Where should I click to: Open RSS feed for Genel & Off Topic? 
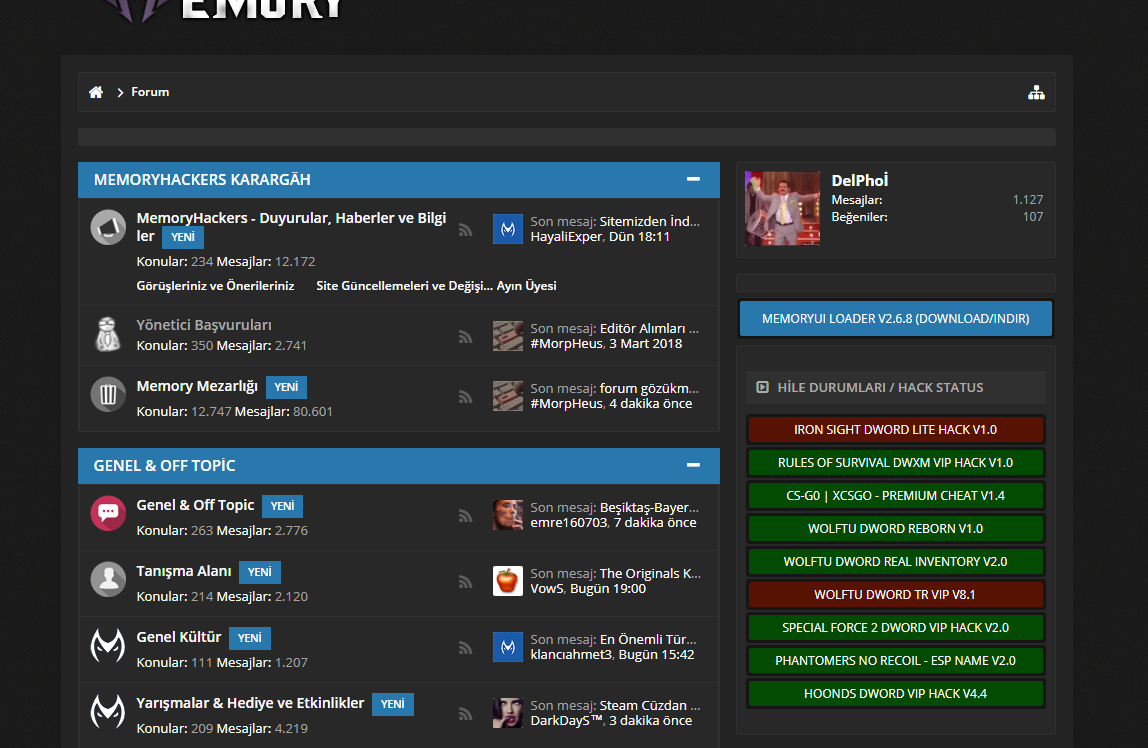pos(465,516)
